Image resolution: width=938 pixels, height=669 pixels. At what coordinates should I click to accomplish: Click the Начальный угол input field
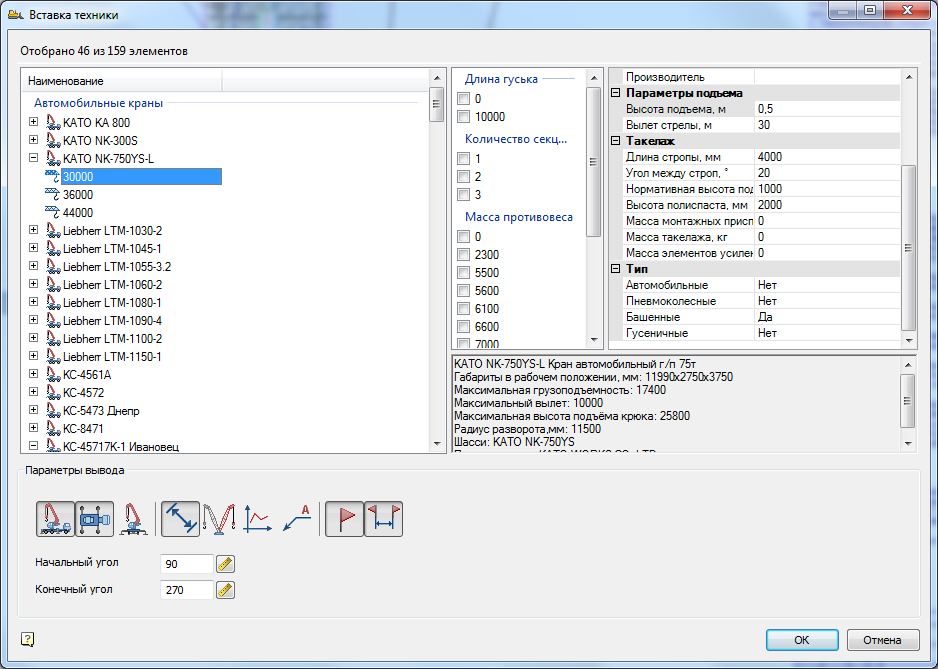point(187,564)
